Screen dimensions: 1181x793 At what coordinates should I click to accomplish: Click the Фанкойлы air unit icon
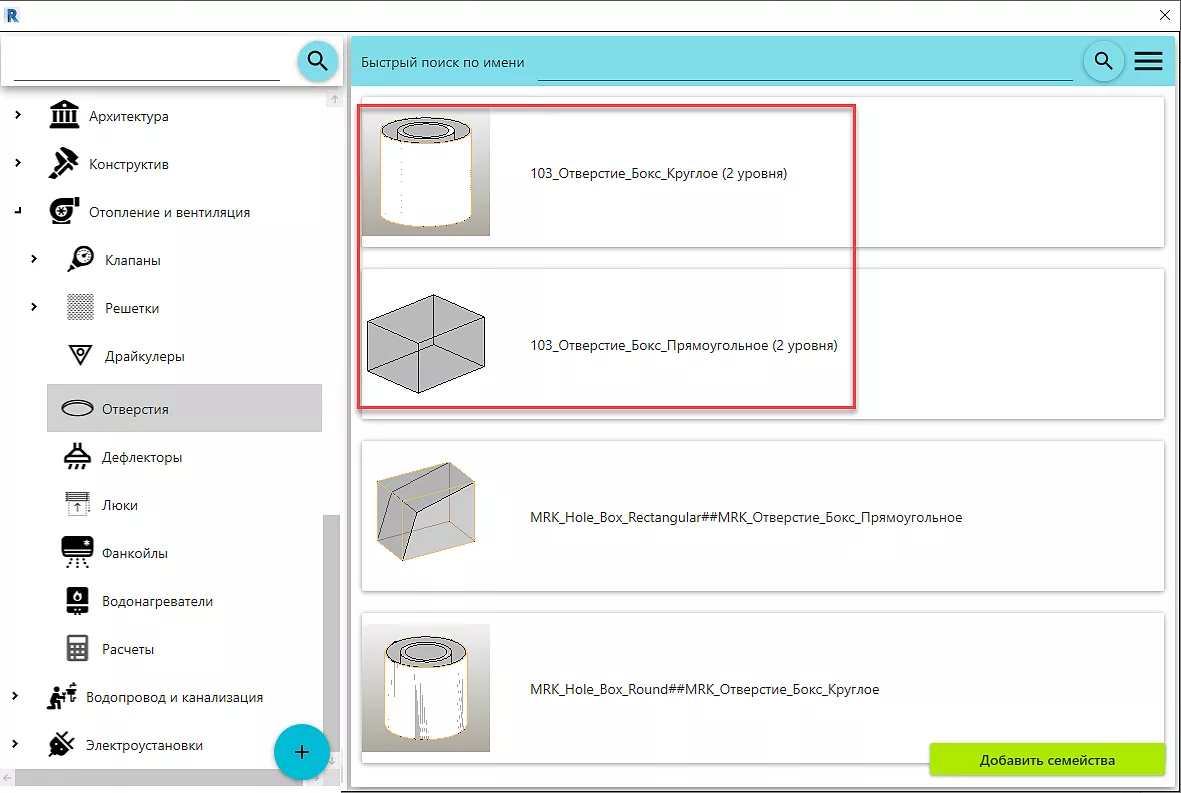click(x=78, y=553)
